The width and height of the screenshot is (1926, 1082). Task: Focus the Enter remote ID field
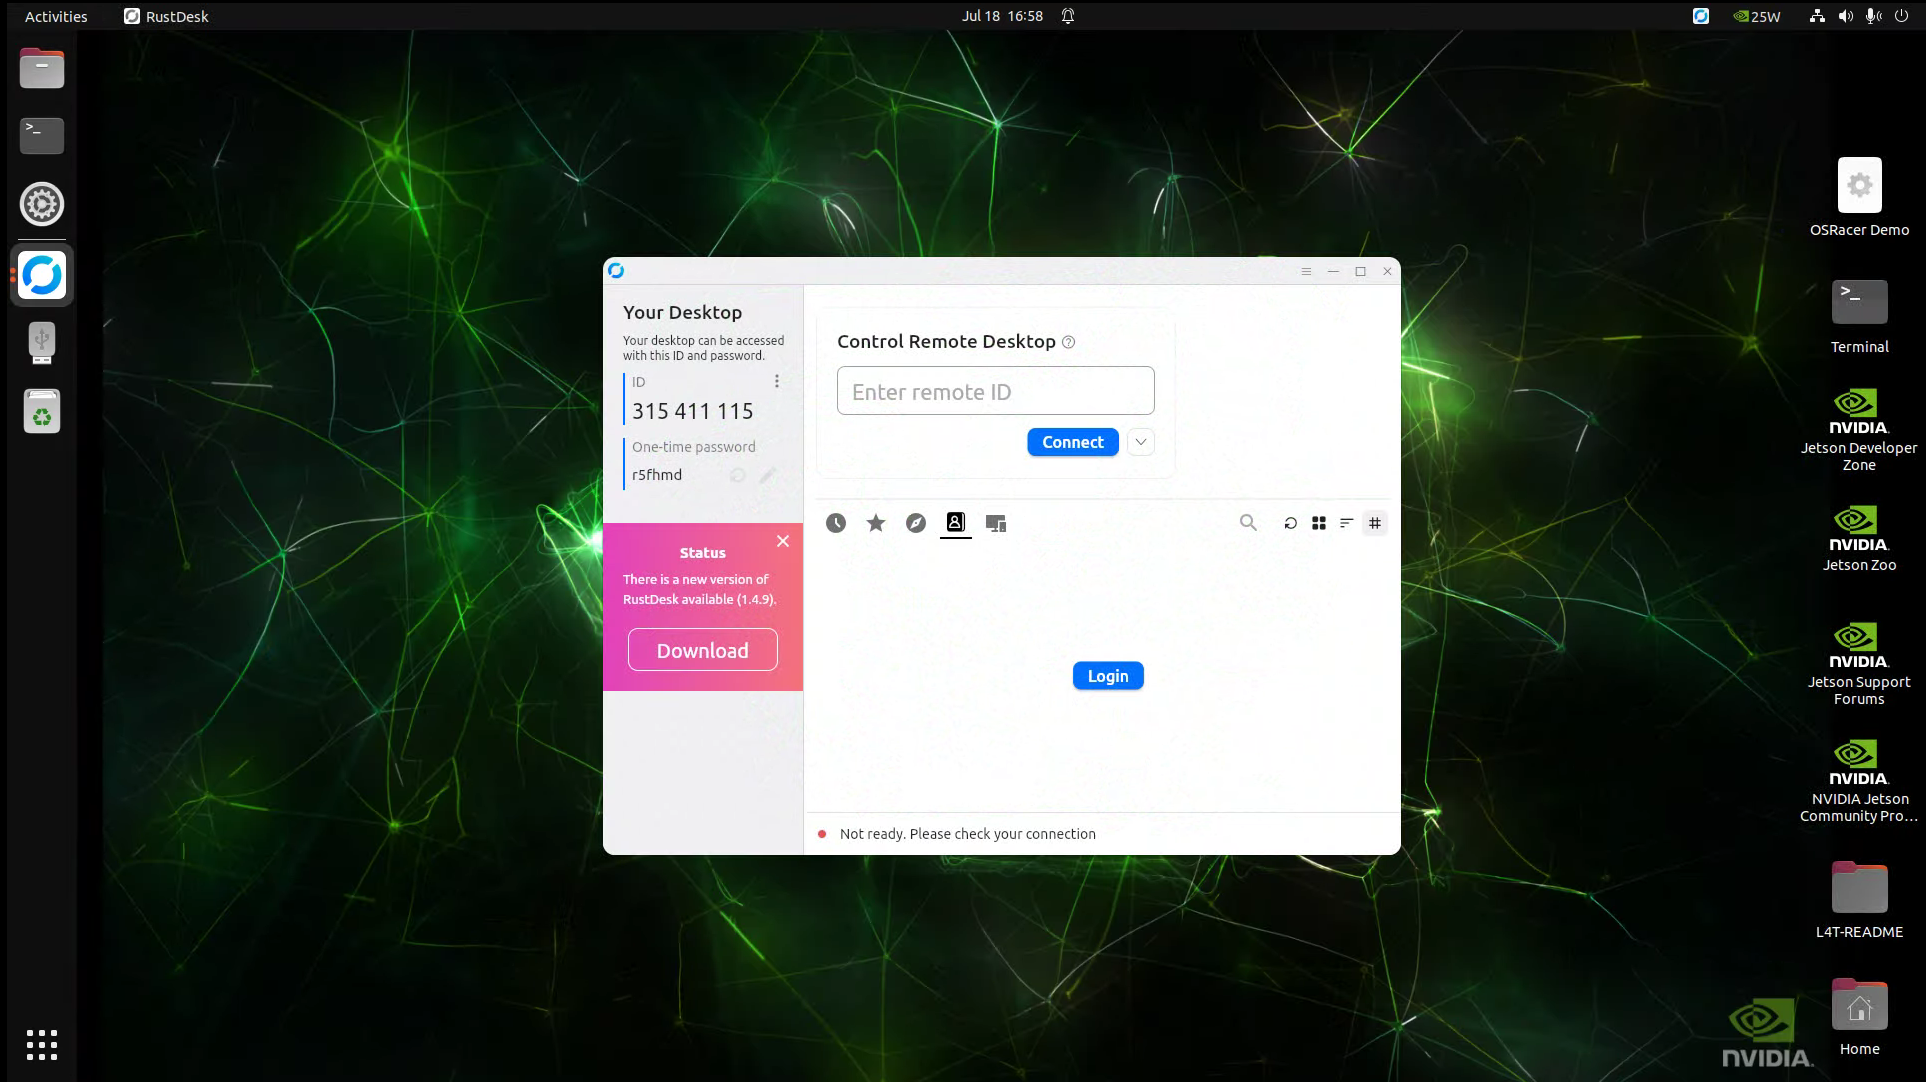[x=996, y=391]
